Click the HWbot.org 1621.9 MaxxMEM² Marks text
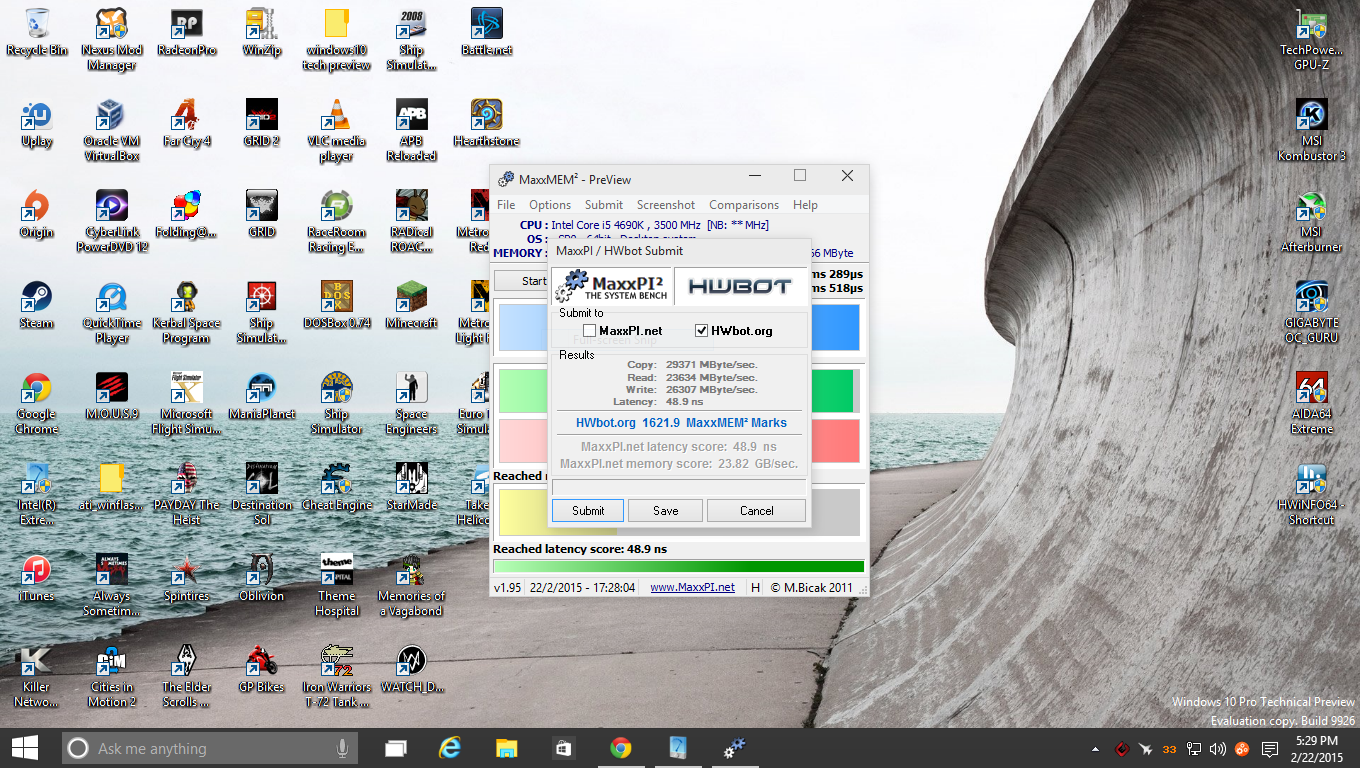1360x768 pixels. tap(681, 423)
